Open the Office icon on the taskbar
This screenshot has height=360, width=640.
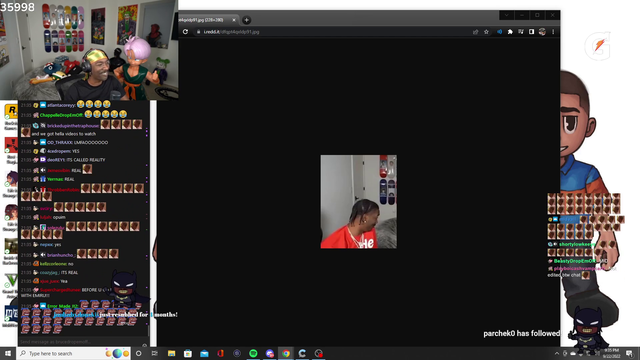point(220,353)
